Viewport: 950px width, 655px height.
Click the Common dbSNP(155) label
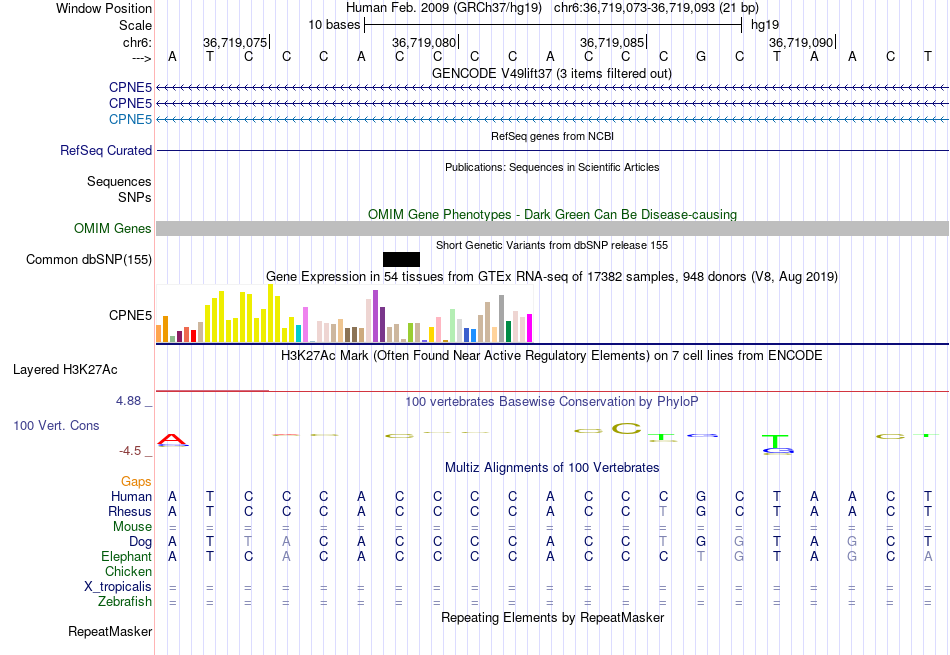pos(89,259)
